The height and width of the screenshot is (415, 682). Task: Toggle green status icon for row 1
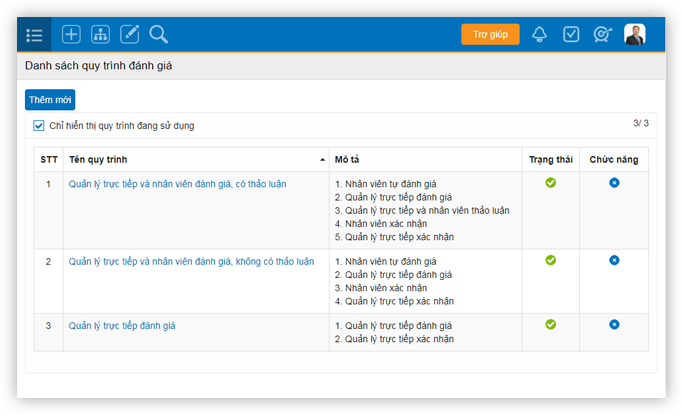click(x=550, y=182)
